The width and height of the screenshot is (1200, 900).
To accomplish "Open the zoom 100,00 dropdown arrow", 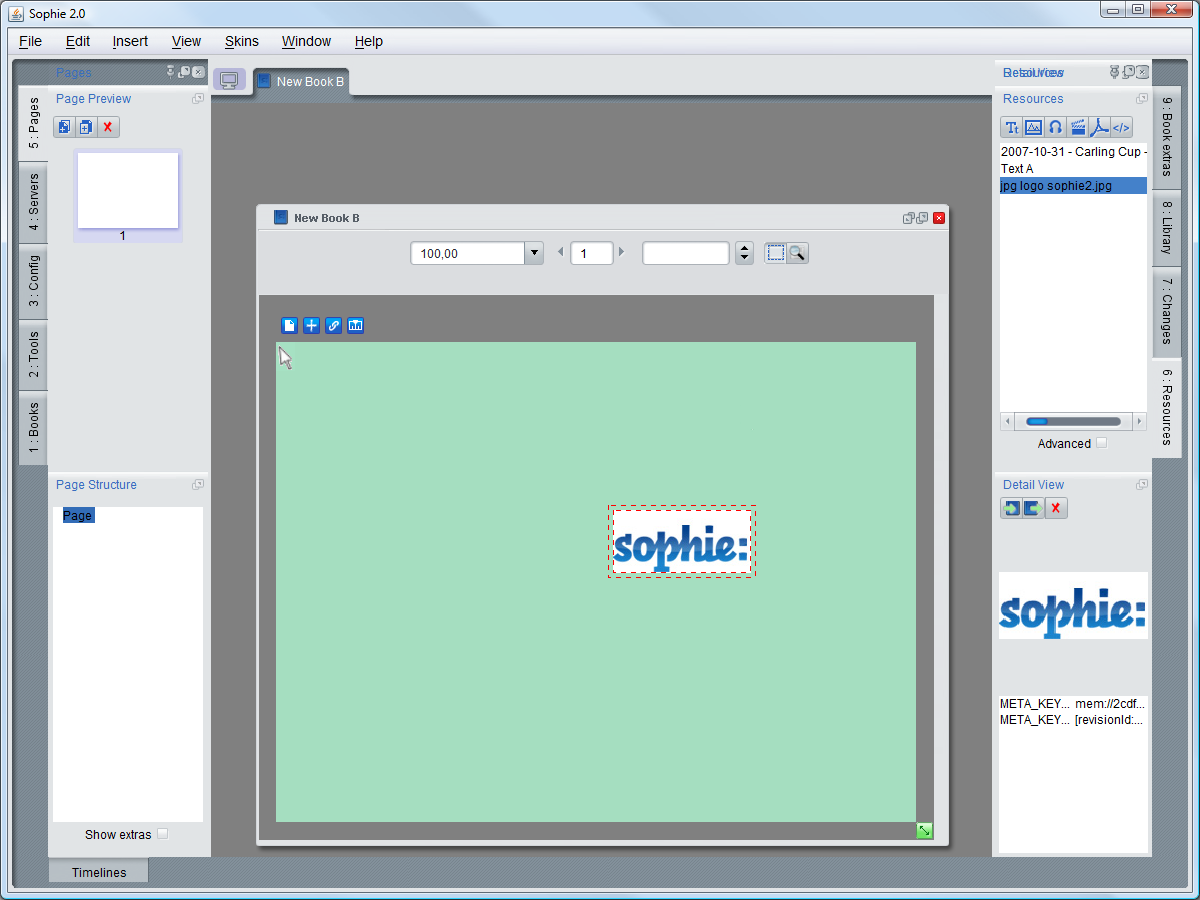I will (534, 253).
